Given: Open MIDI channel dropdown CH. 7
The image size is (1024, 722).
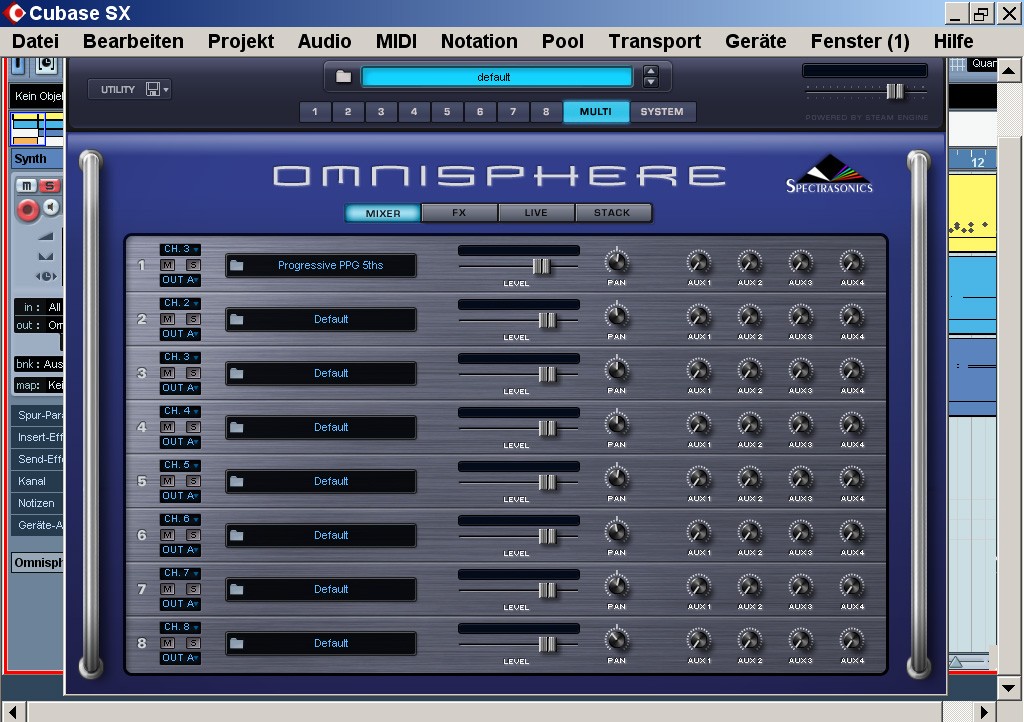Looking at the screenshot, I should (x=180, y=573).
